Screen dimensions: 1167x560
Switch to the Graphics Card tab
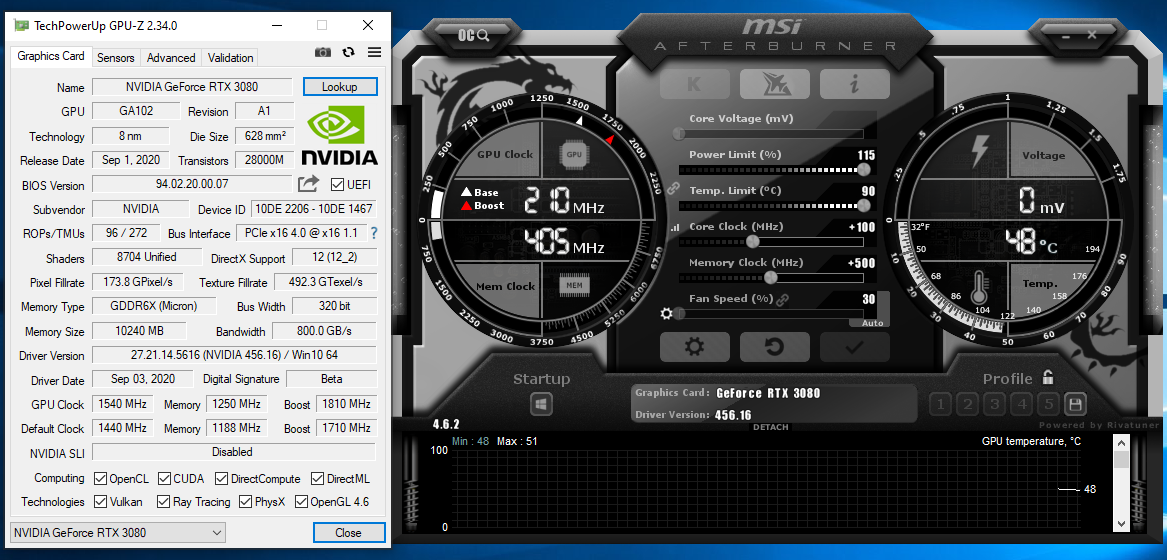point(51,57)
